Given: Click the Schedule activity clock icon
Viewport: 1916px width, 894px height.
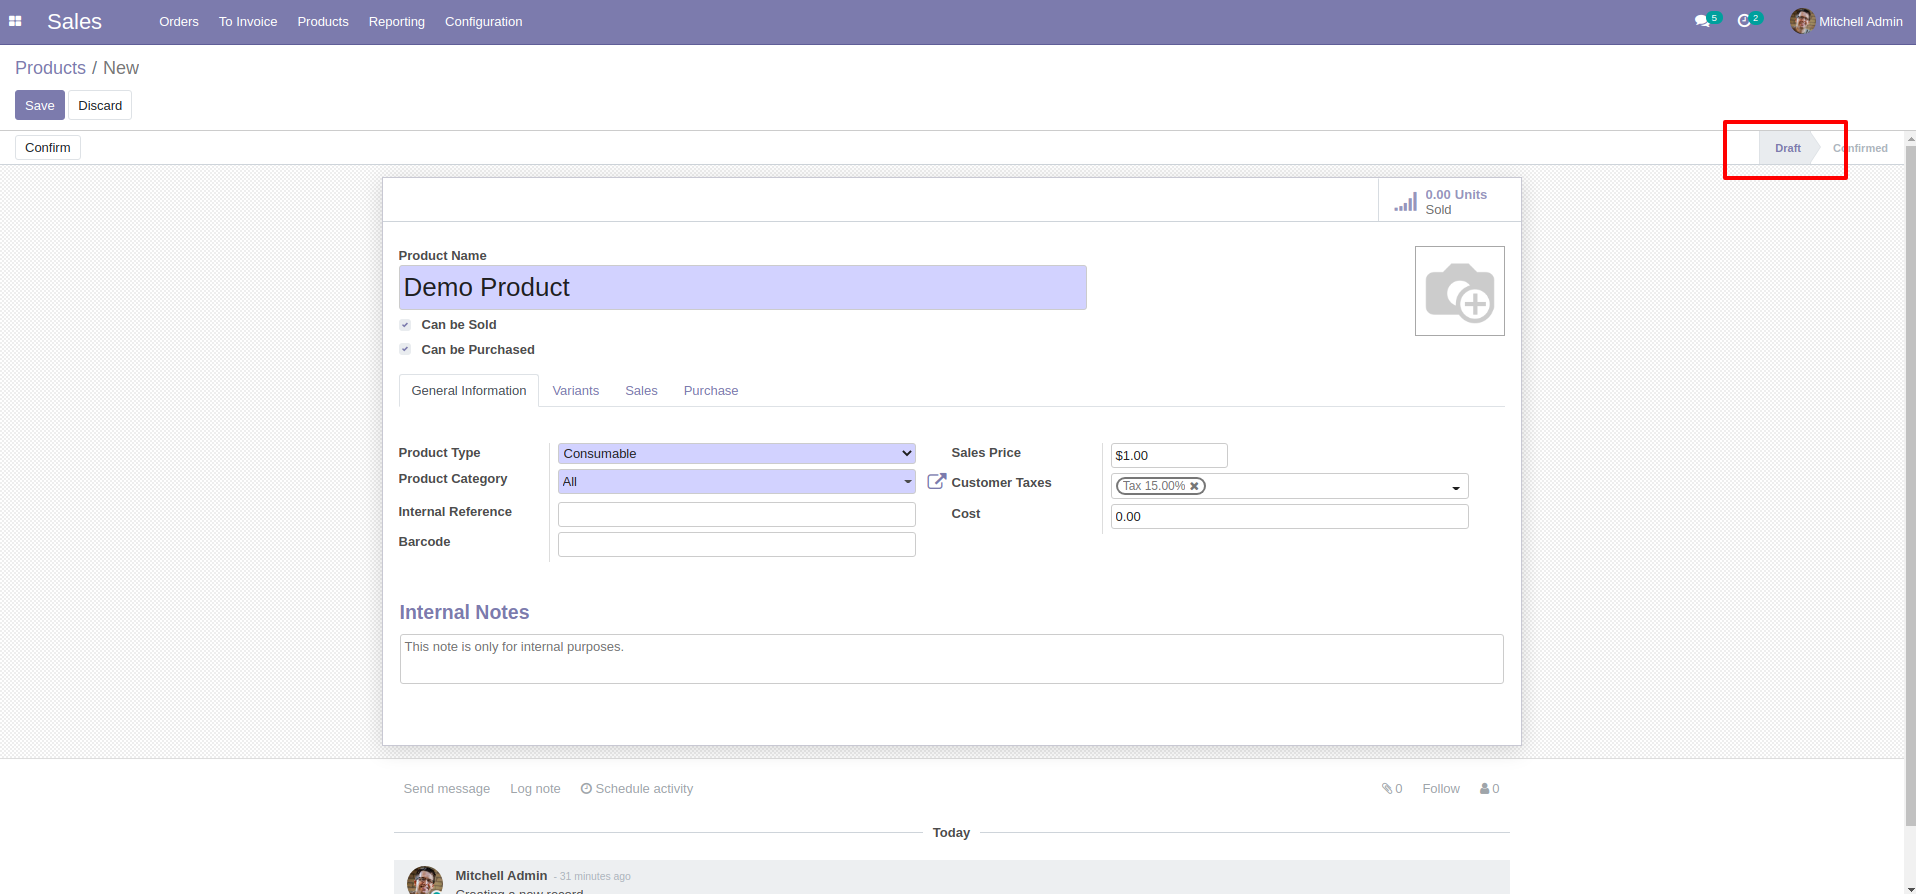Looking at the screenshot, I should [586, 789].
